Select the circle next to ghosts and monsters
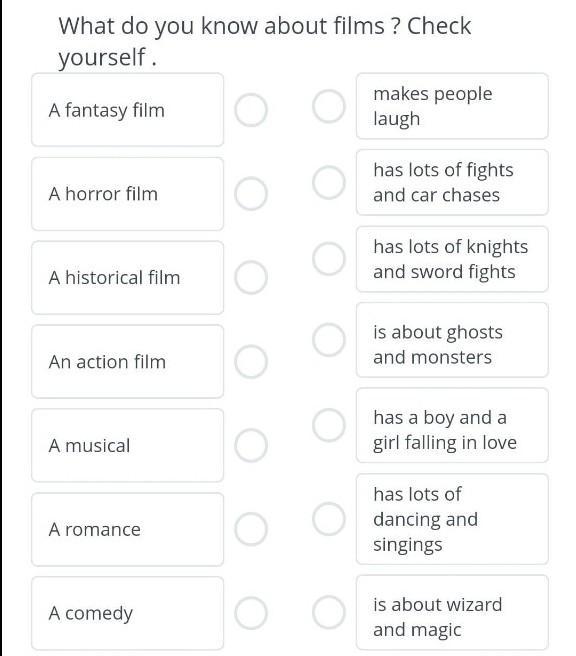 [x=329, y=340]
